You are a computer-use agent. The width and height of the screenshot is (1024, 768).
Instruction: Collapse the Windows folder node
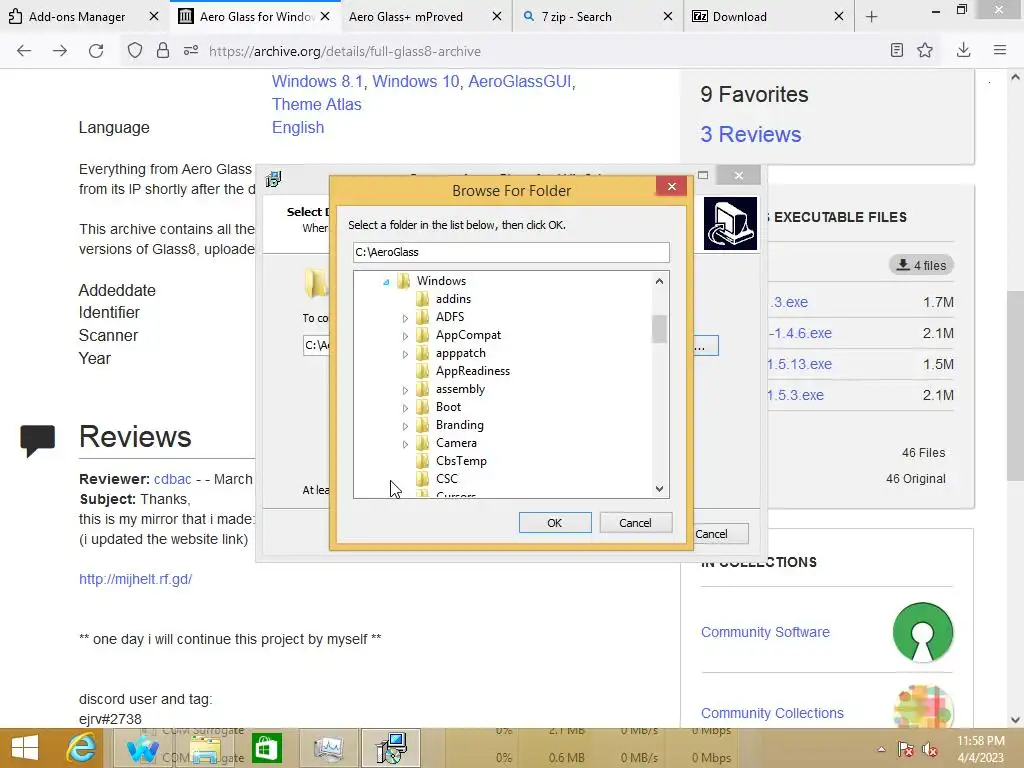[x=387, y=281]
